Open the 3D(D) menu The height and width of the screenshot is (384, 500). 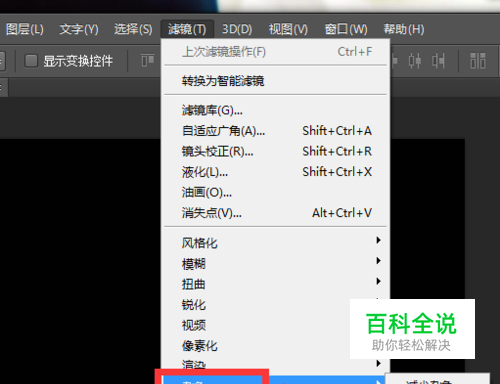pyautogui.click(x=237, y=29)
